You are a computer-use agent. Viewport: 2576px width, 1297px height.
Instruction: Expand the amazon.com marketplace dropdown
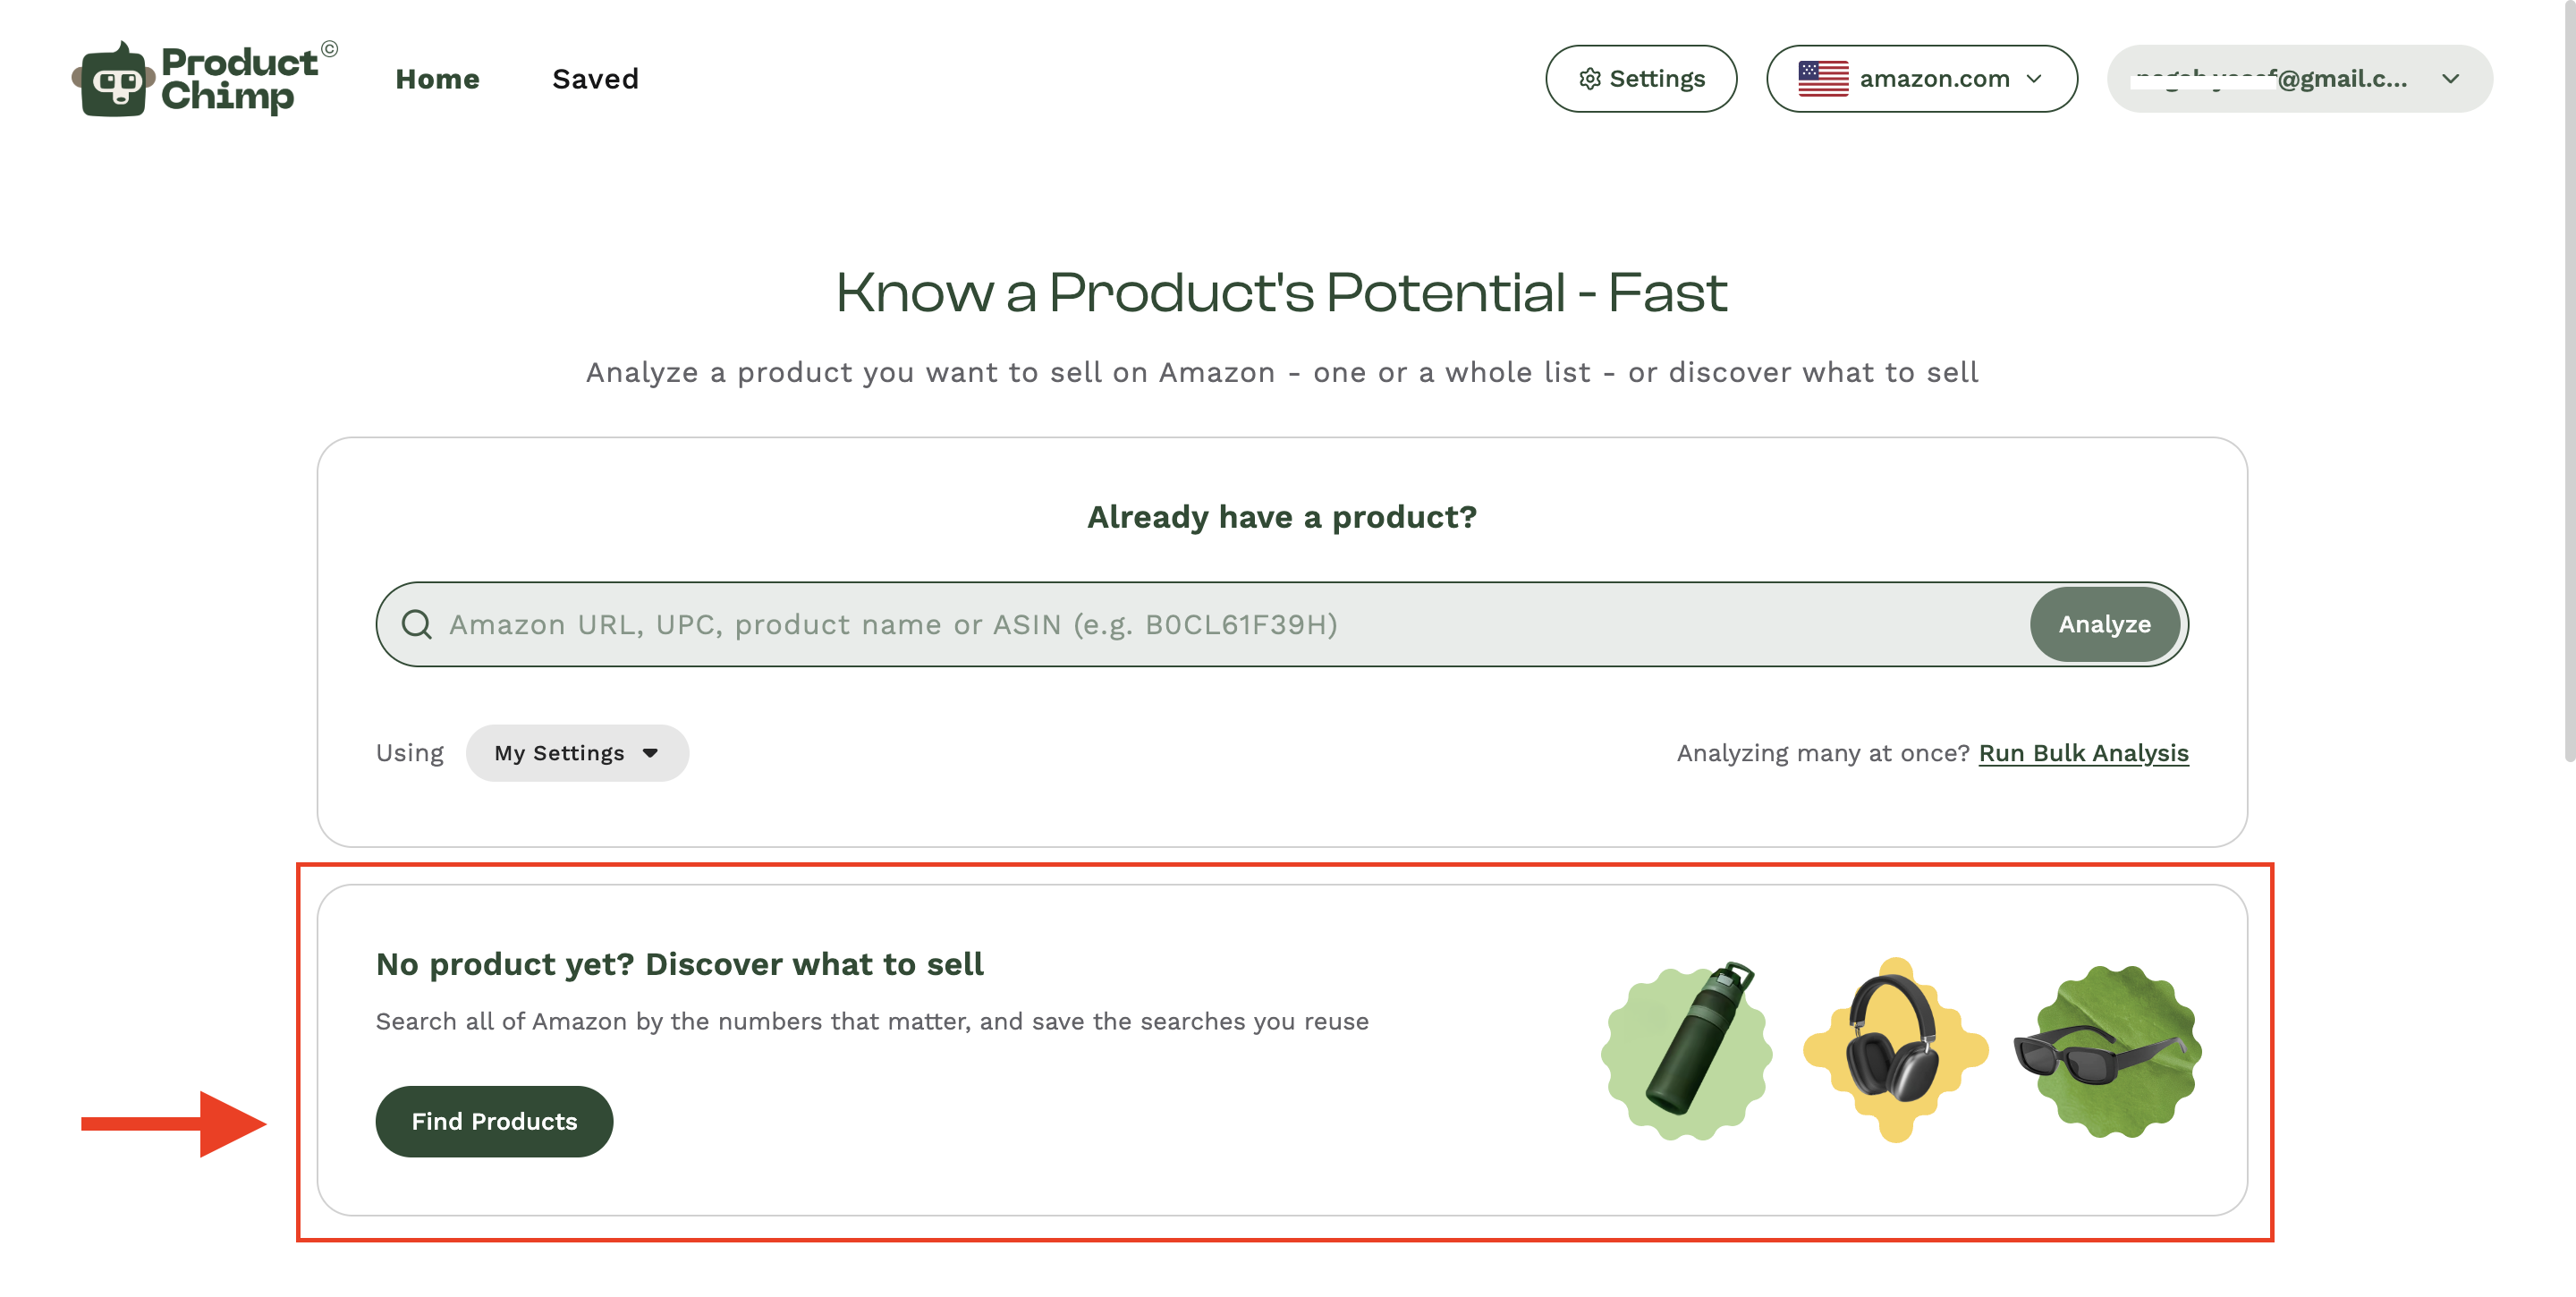click(1921, 79)
